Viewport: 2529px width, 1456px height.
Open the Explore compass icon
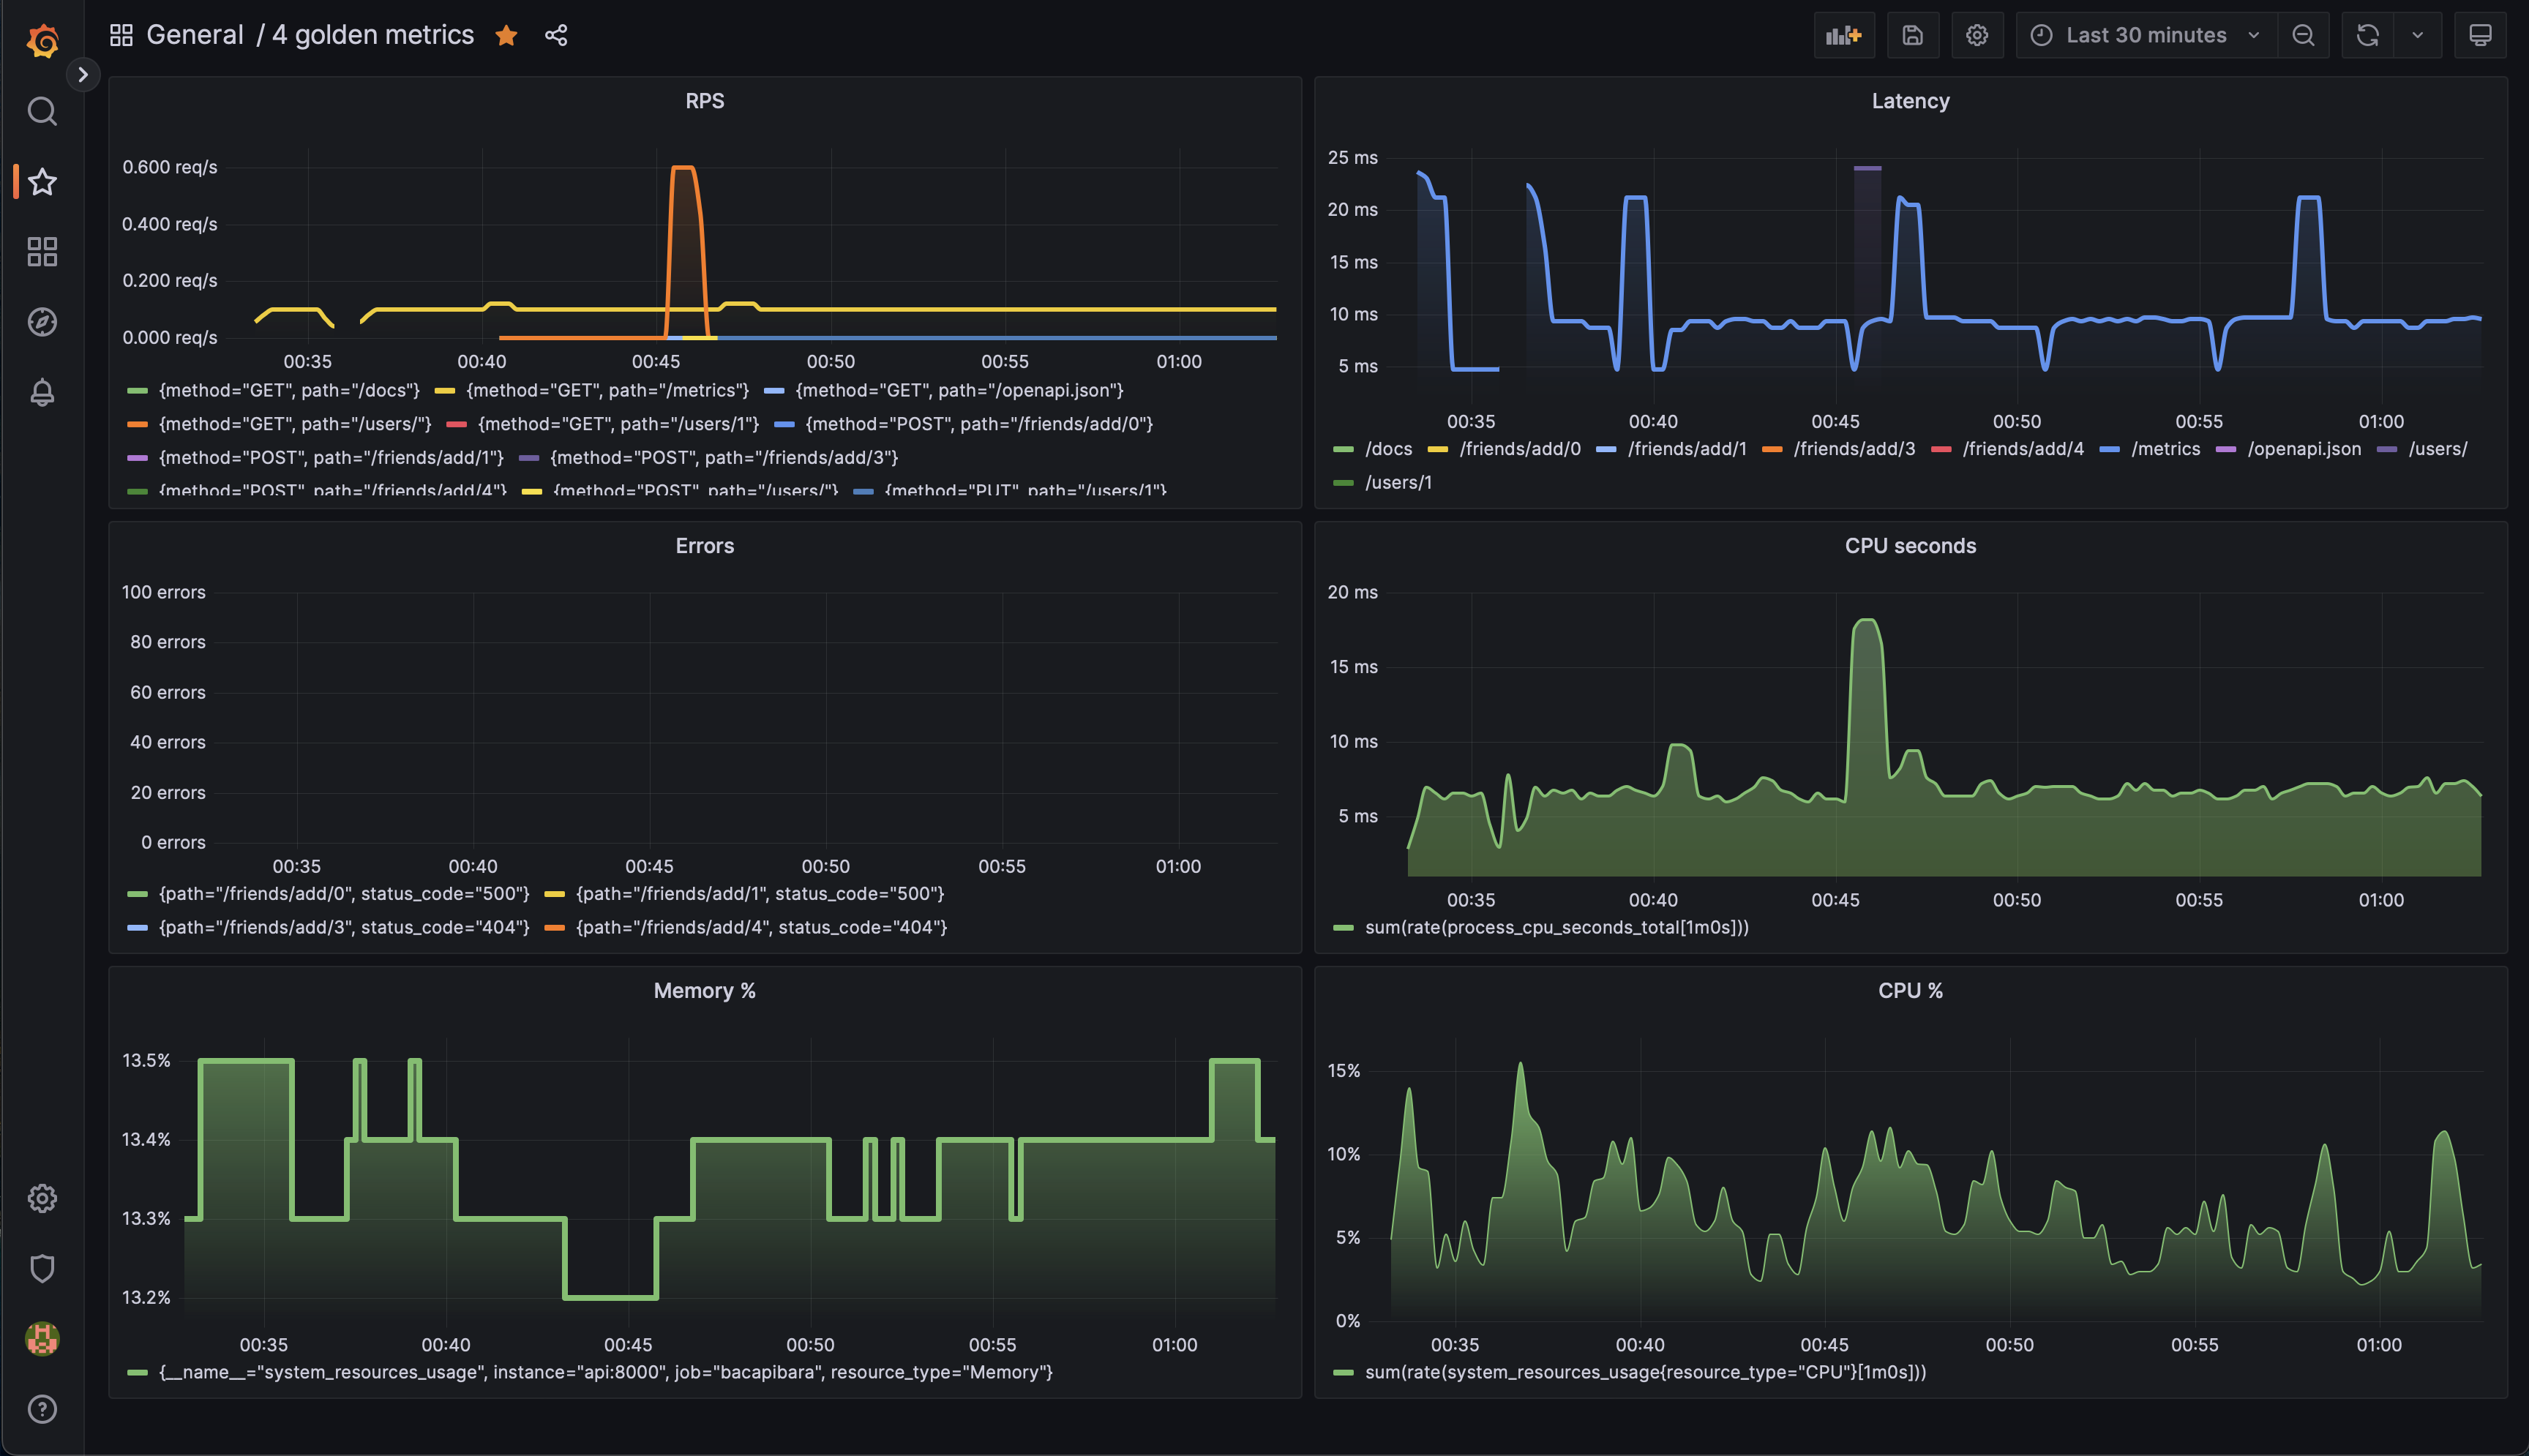click(x=42, y=322)
